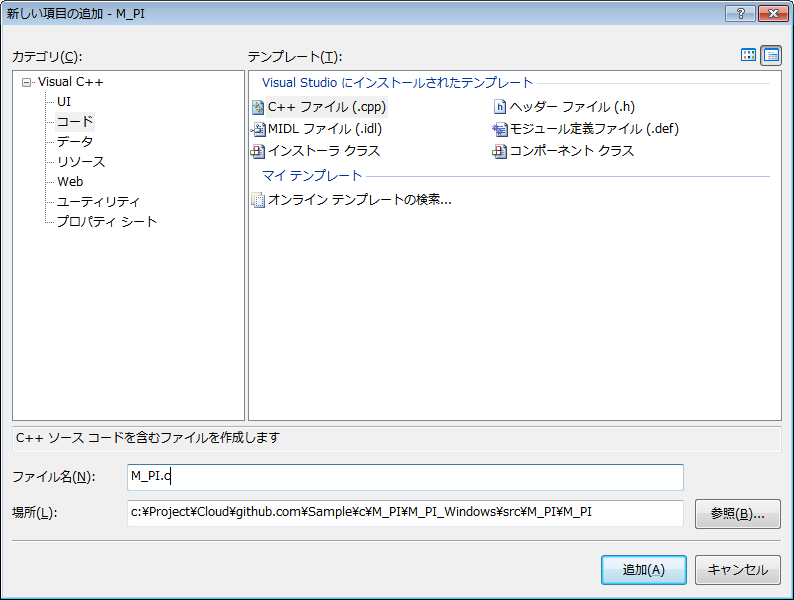The width and height of the screenshot is (794, 600).
Task: Select the header file (.h) template icon
Action: 500,107
